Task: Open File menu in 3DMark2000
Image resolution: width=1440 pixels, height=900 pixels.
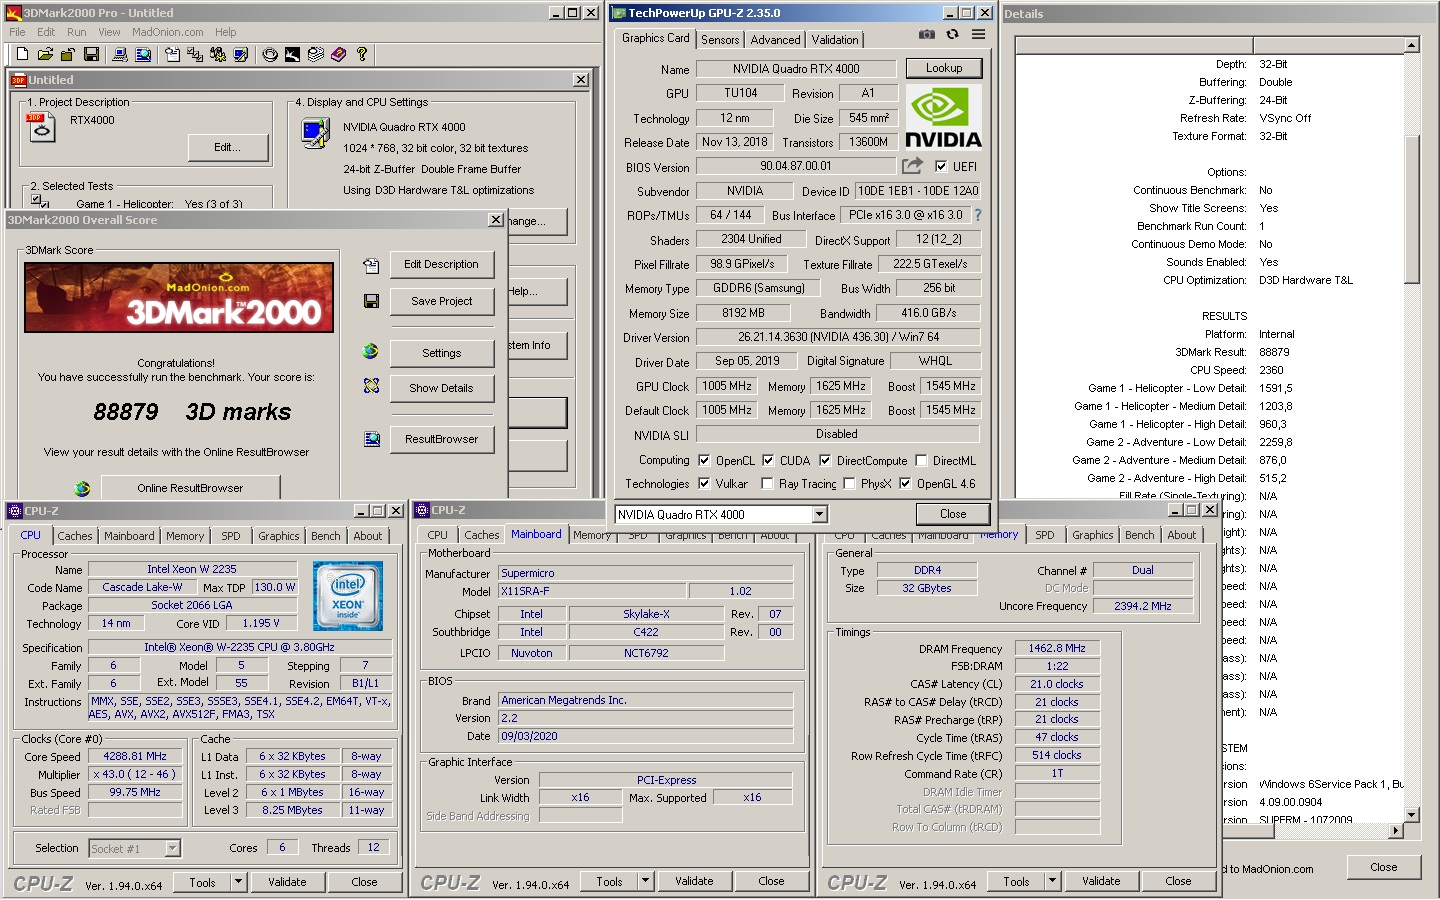Action: 17,32
